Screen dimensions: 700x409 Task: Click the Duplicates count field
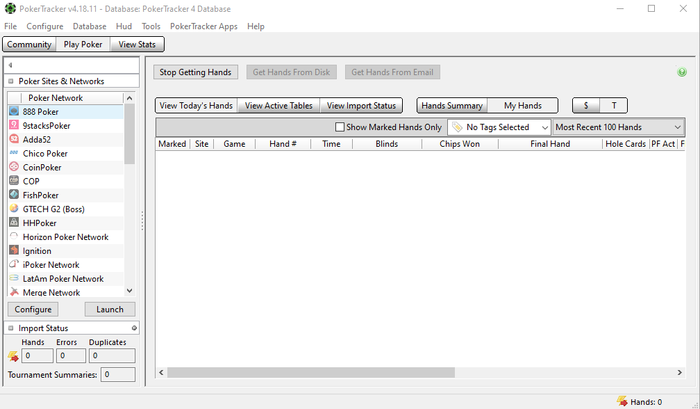112,356
